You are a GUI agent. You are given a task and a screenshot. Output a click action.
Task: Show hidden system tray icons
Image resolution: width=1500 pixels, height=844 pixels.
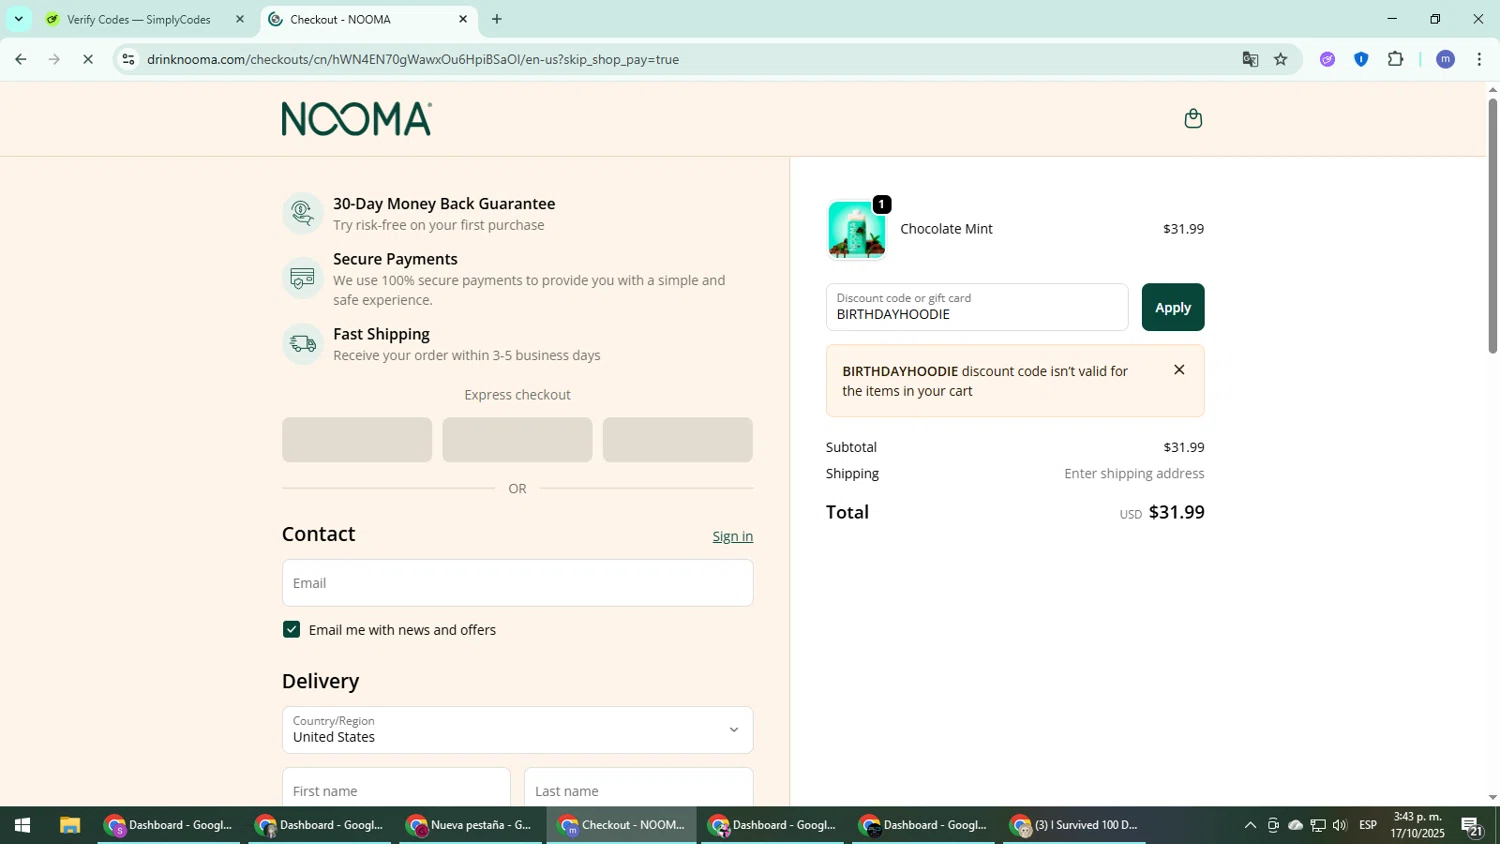click(x=1250, y=825)
